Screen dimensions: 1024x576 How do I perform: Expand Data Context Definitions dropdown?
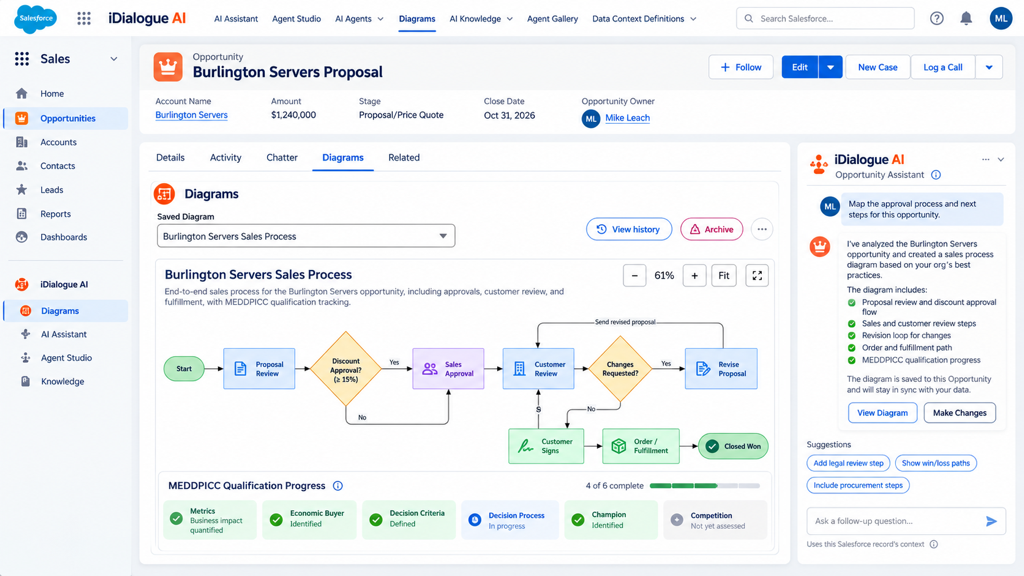[693, 19]
